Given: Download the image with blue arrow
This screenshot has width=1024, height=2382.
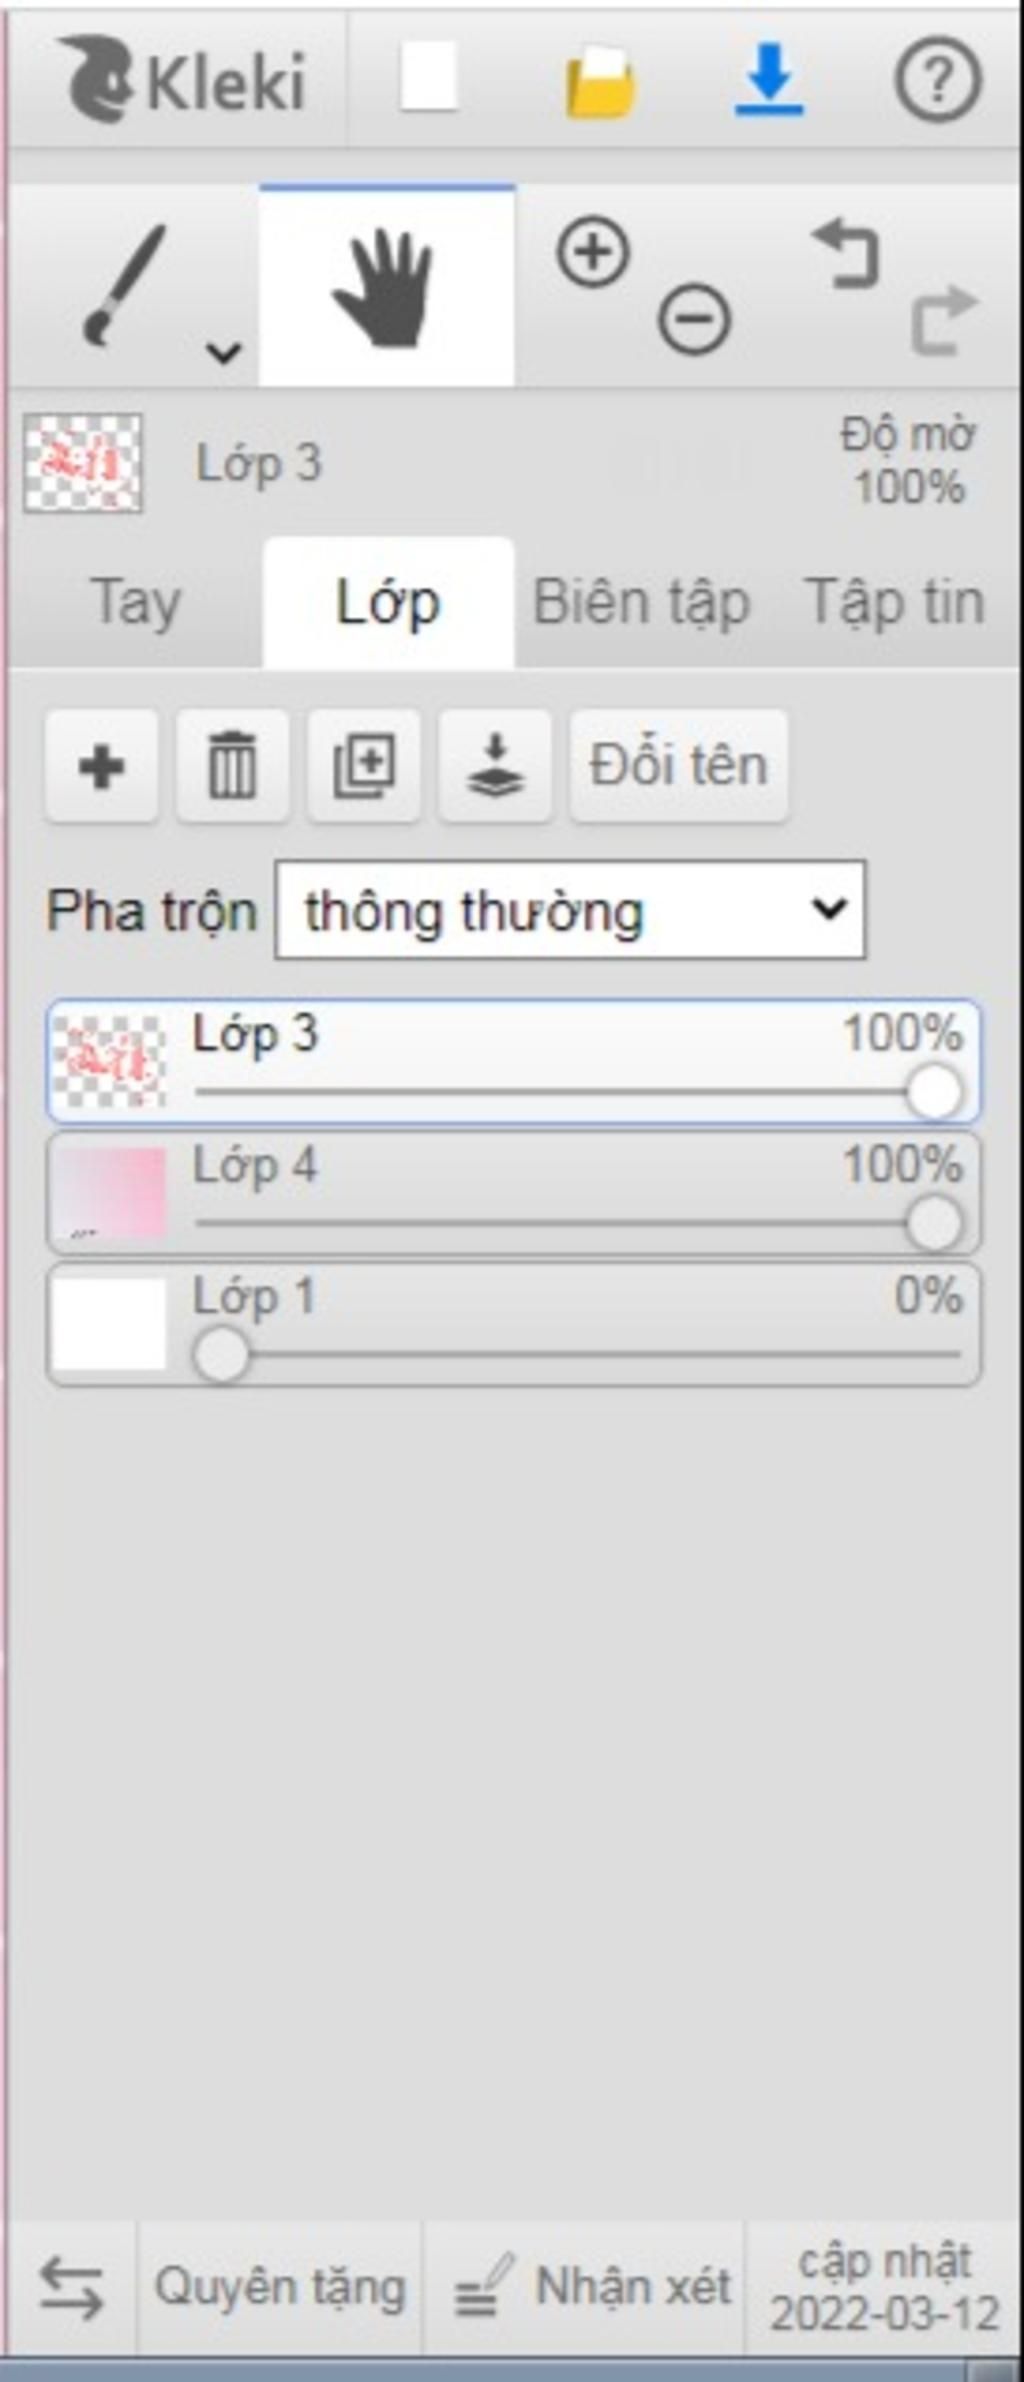Looking at the screenshot, I should coord(769,80).
